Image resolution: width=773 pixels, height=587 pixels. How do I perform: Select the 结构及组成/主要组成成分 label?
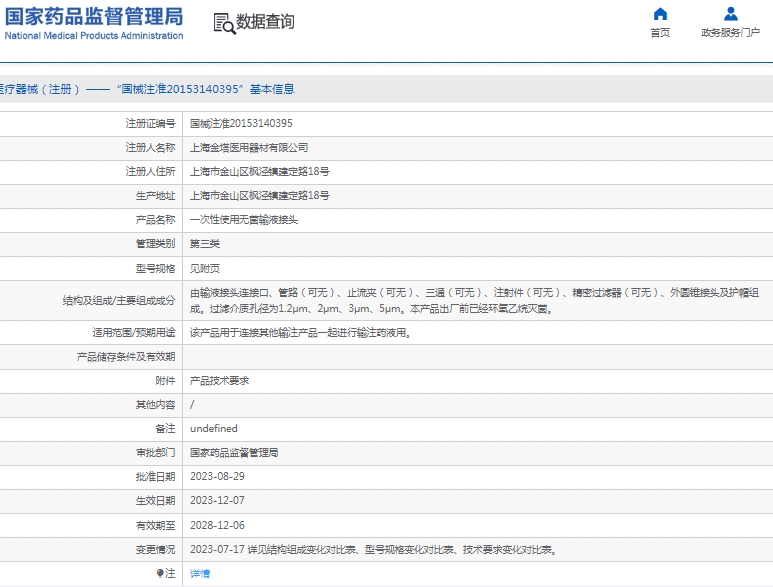click(x=119, y=301)
